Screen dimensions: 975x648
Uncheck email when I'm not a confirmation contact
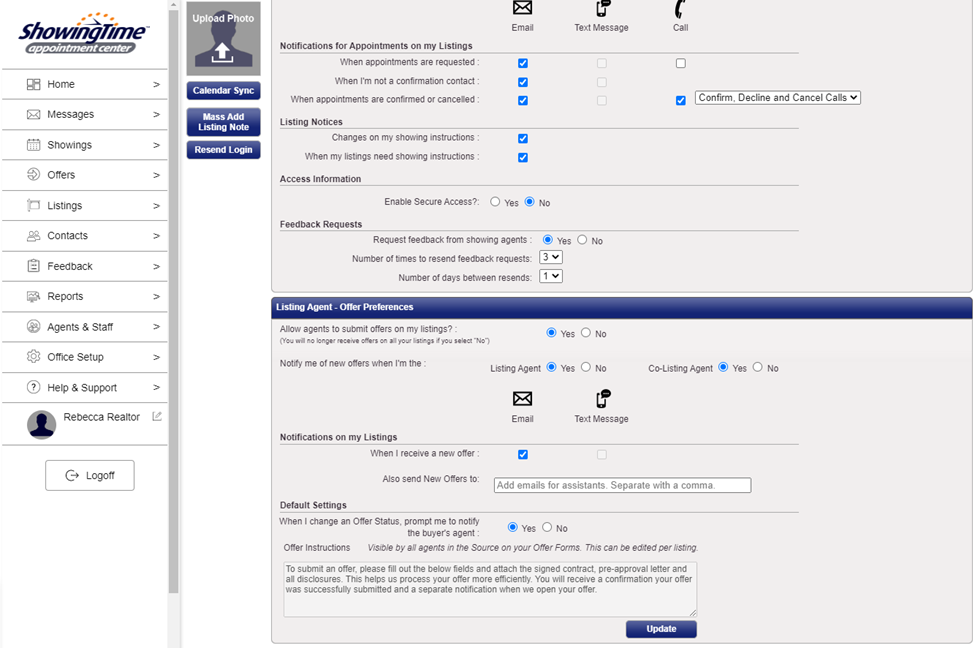pyautogui.click(x=523, y=82)
